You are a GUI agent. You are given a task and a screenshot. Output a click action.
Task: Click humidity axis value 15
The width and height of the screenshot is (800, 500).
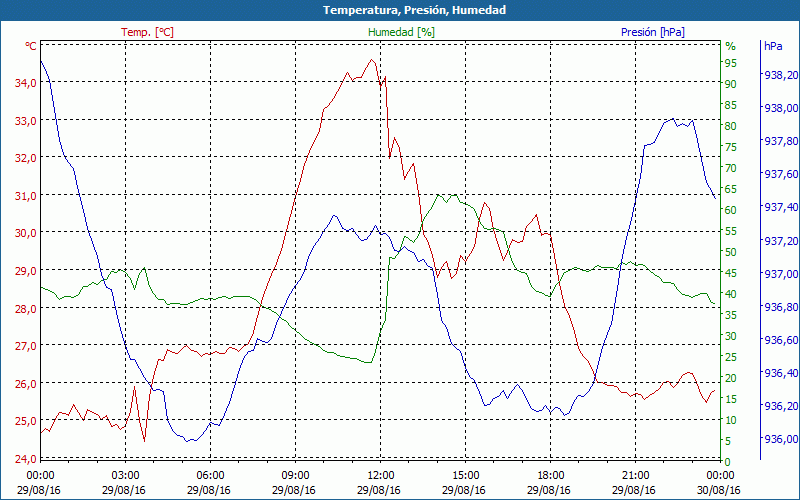coord(731,399)
